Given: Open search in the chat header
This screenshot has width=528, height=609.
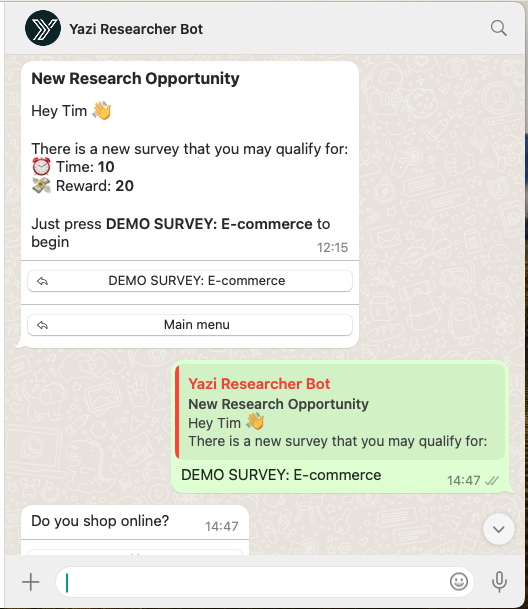Looking at the screenshot, I should (498, 28).
